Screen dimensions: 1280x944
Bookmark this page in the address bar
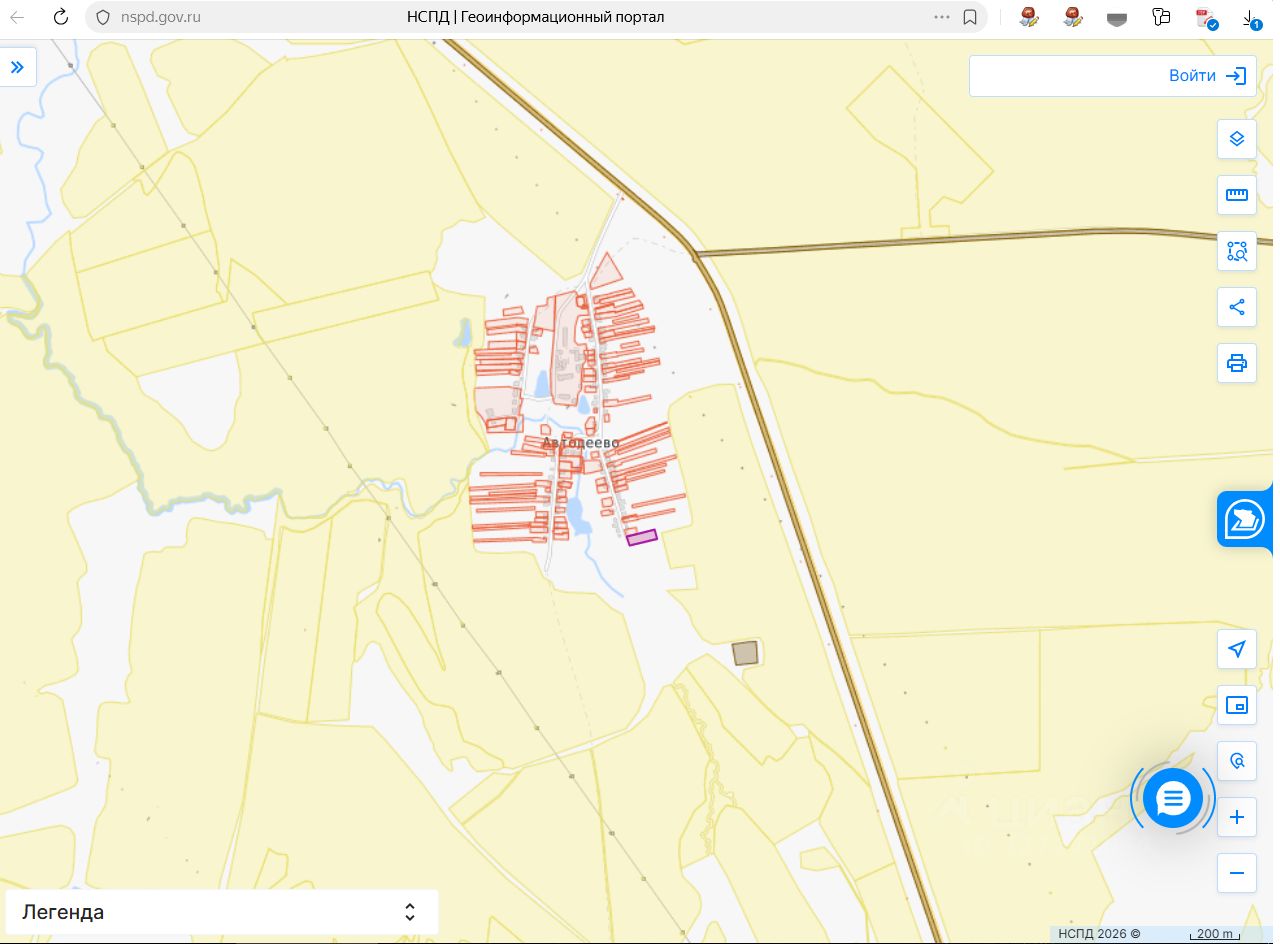pos(969,17)
